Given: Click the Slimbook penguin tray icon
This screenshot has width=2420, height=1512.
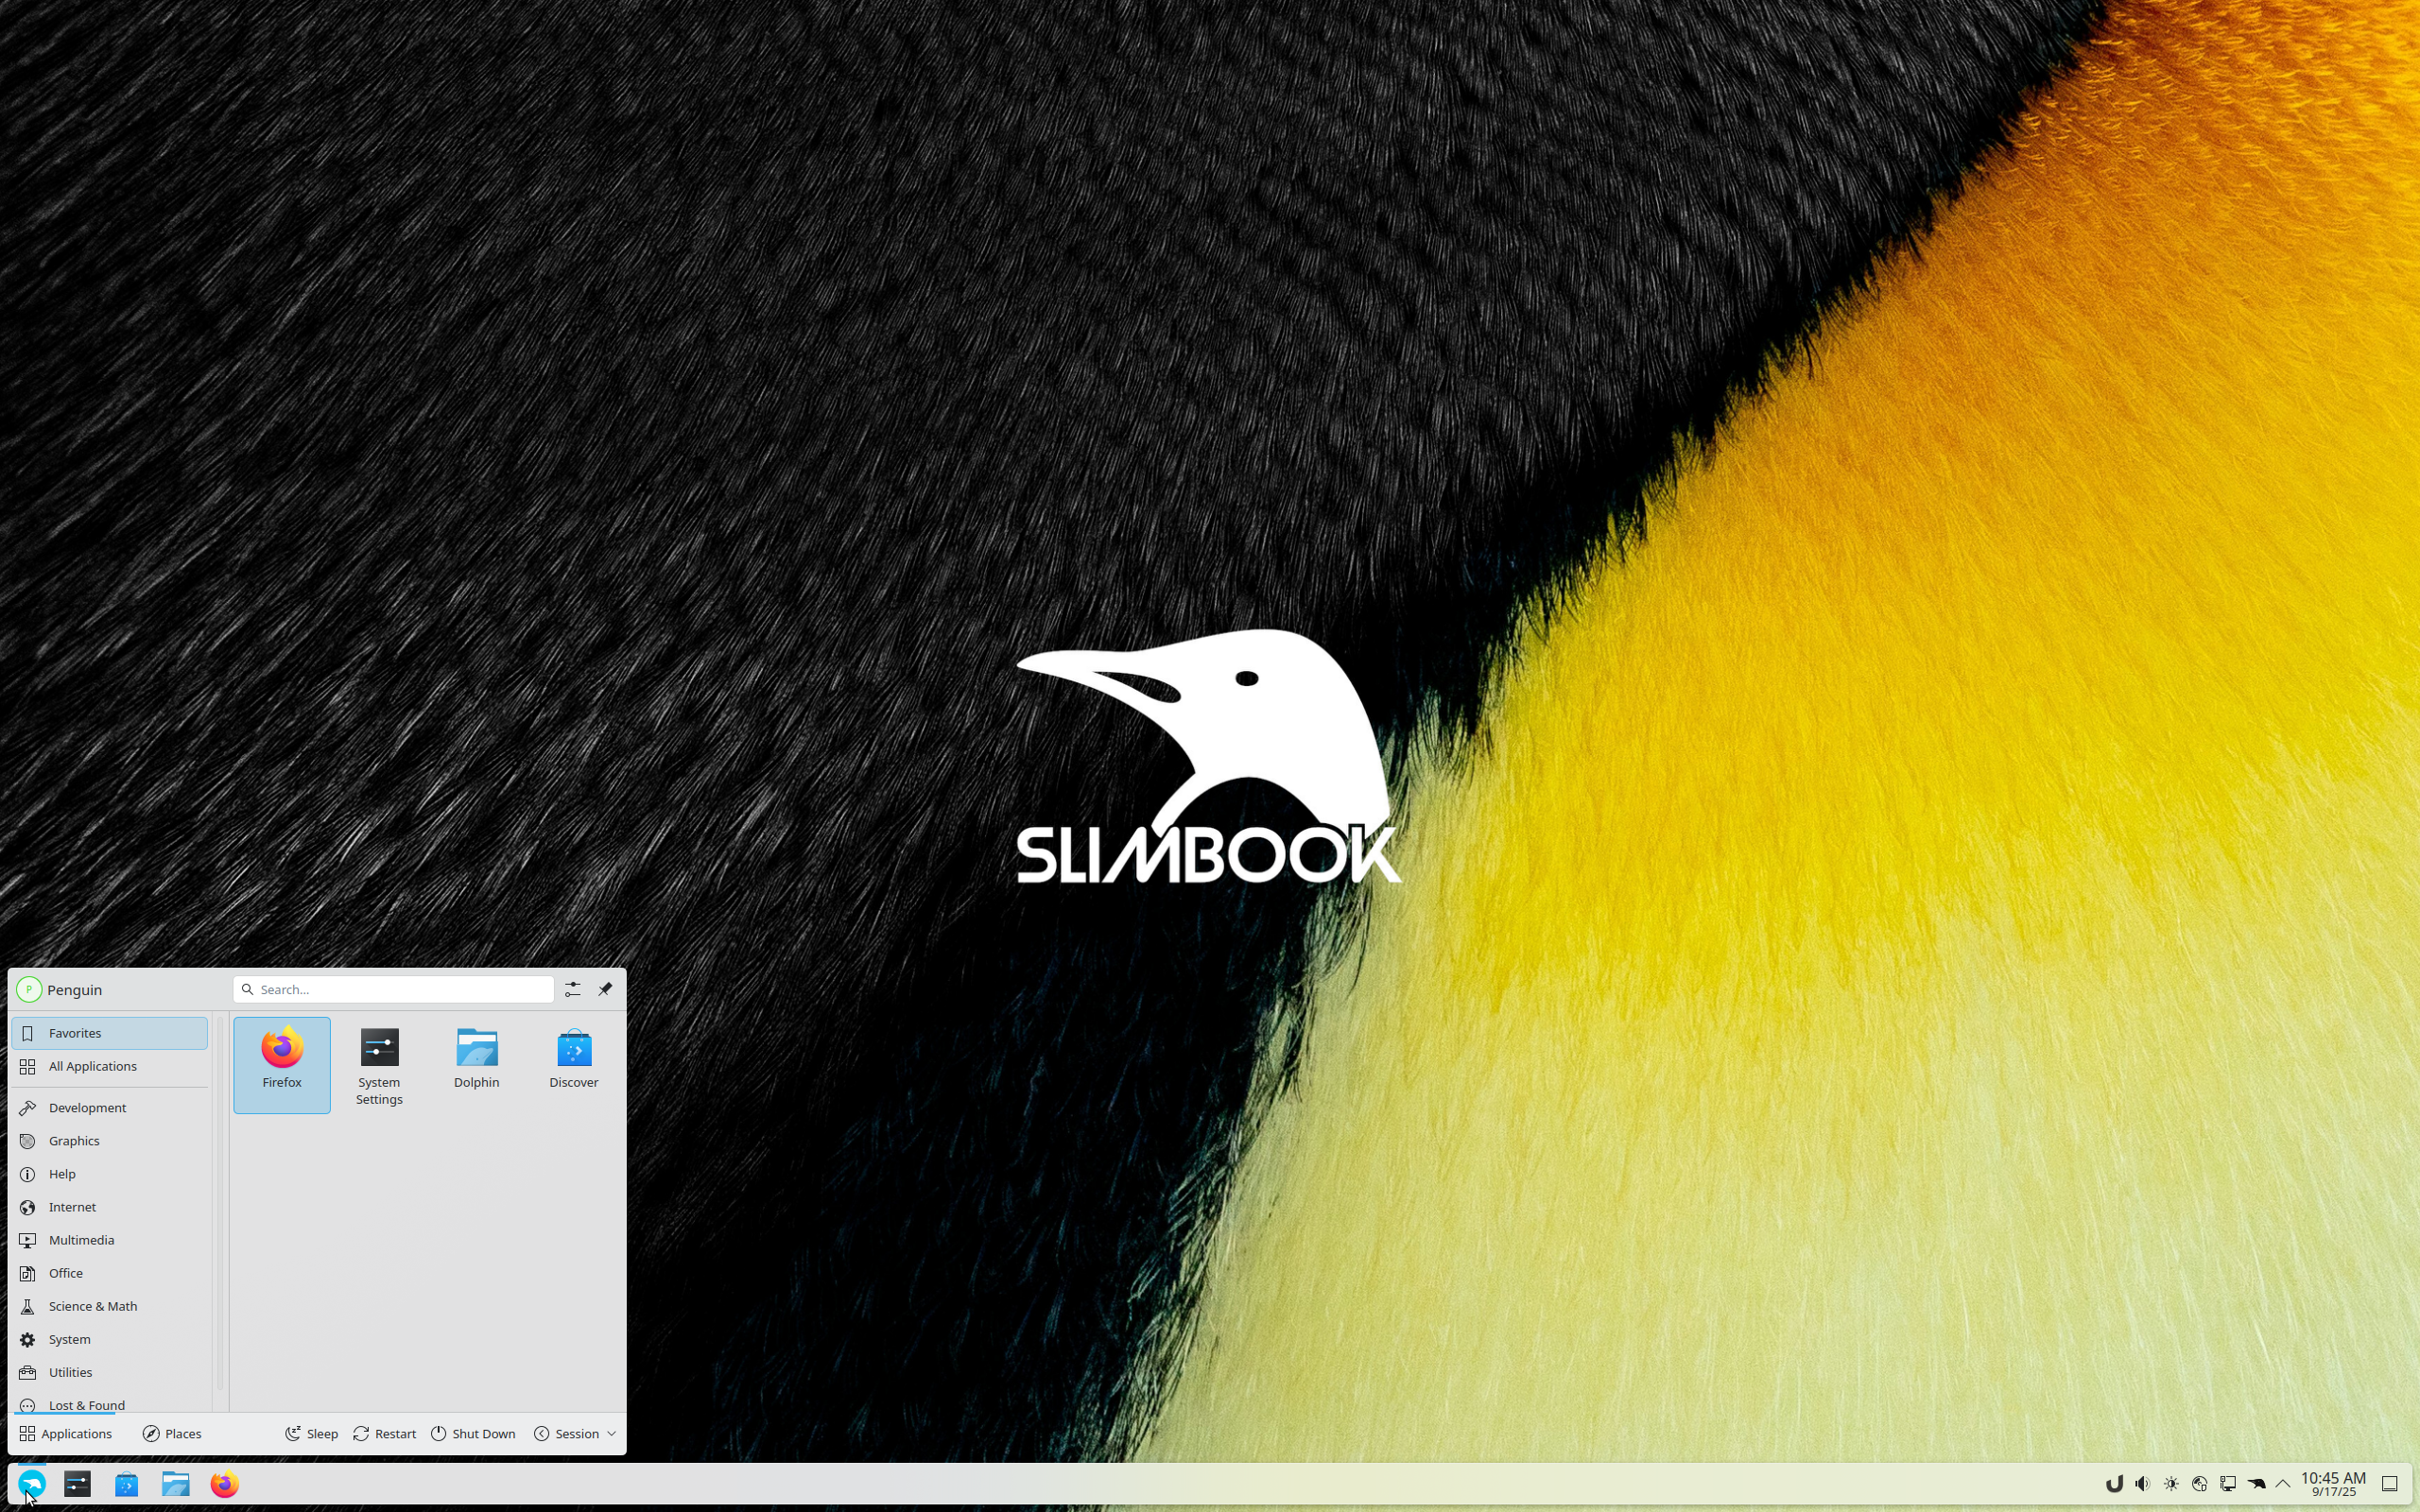Looking at the screenshot, I should pos(2256,1484).
